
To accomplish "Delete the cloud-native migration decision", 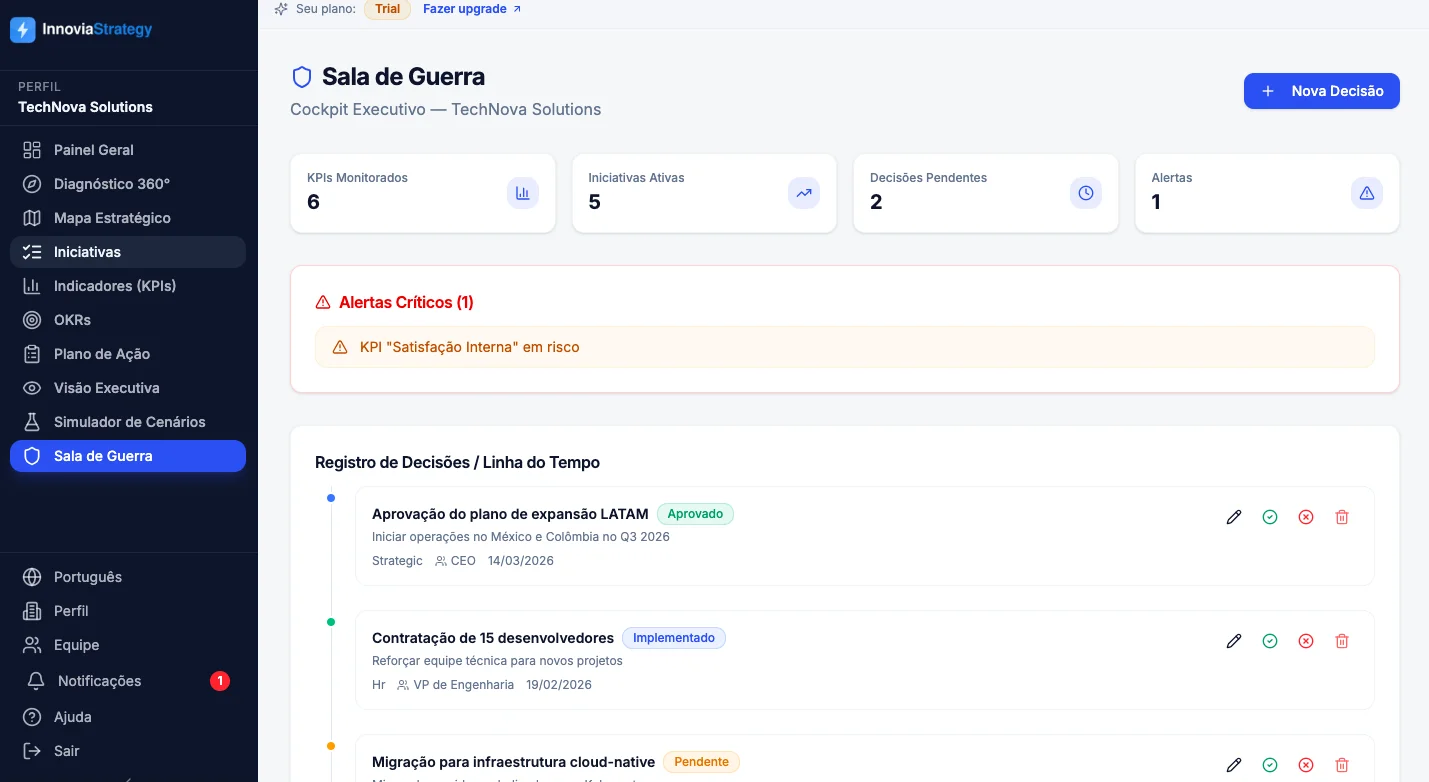I will pyautogui.click(x=1342, y=765).
